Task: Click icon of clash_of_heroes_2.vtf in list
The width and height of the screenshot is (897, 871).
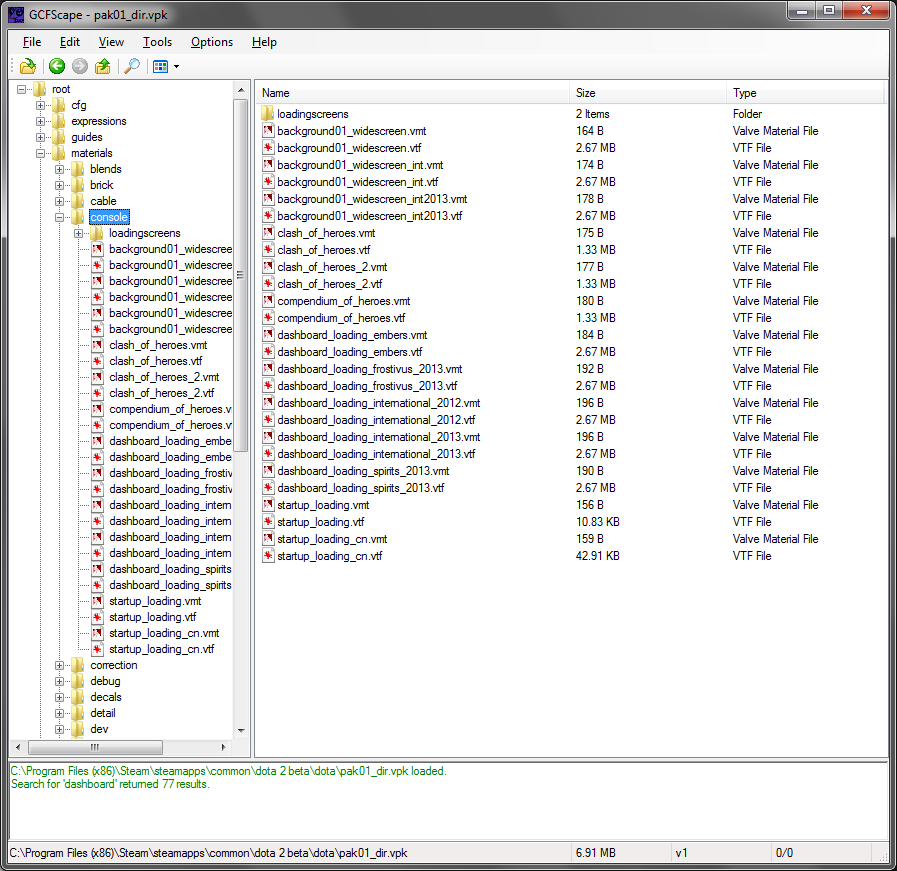Action: pos(268,284)
